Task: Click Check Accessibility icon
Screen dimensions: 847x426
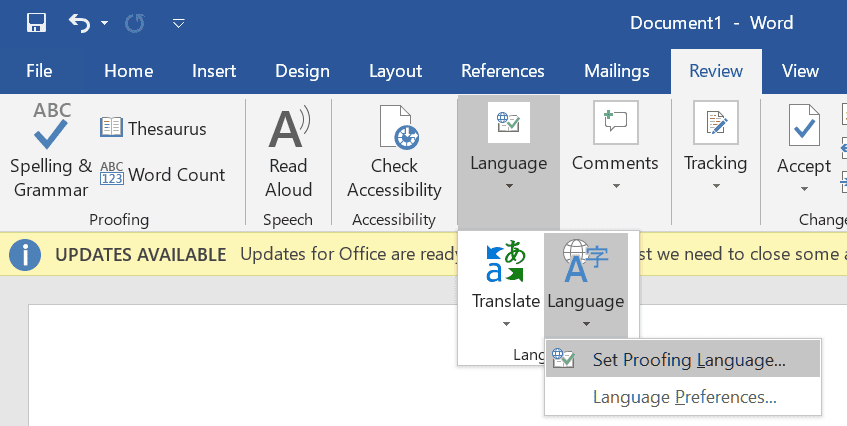Action: [x=399, y=127]
